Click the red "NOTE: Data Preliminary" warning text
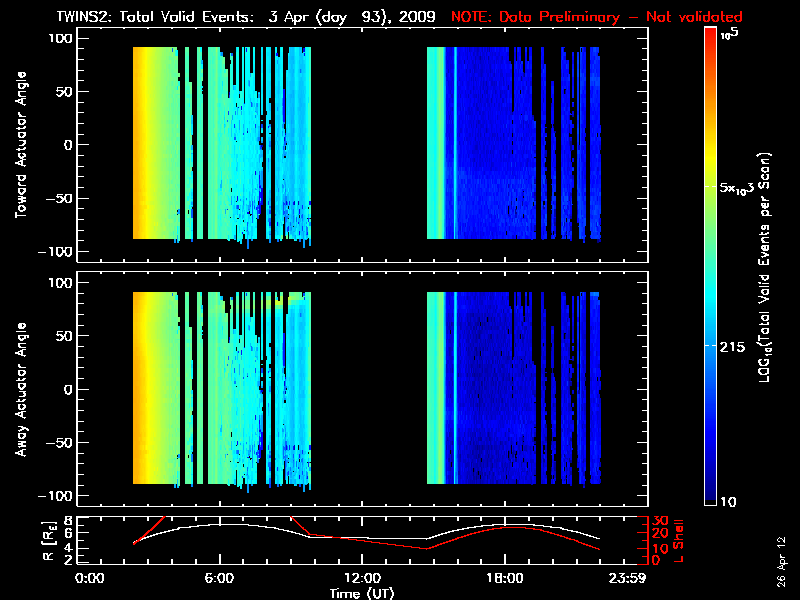Image resolution: width=800 pixels, height=600 pixels. pos(597,17)
